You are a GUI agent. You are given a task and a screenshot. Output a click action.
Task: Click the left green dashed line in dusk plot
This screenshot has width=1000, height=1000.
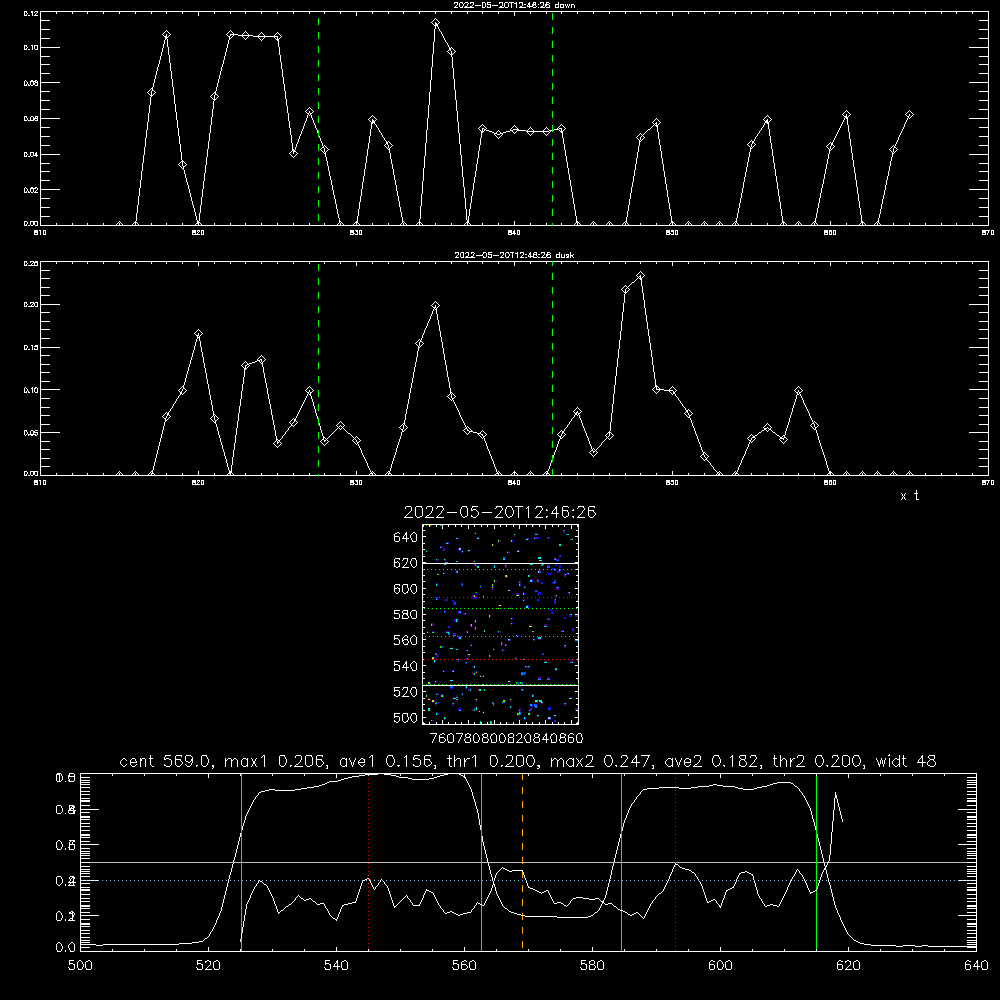(318, 369)
